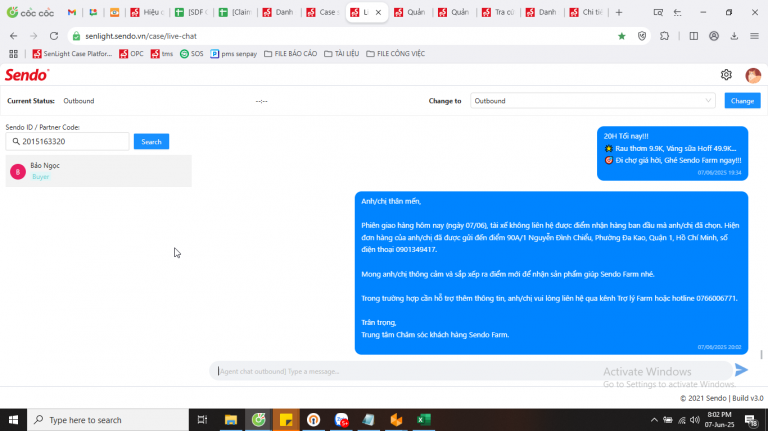768x431 pixels.
Task: Open the pinned Gmail tab
Action: (x=72, y=12)
